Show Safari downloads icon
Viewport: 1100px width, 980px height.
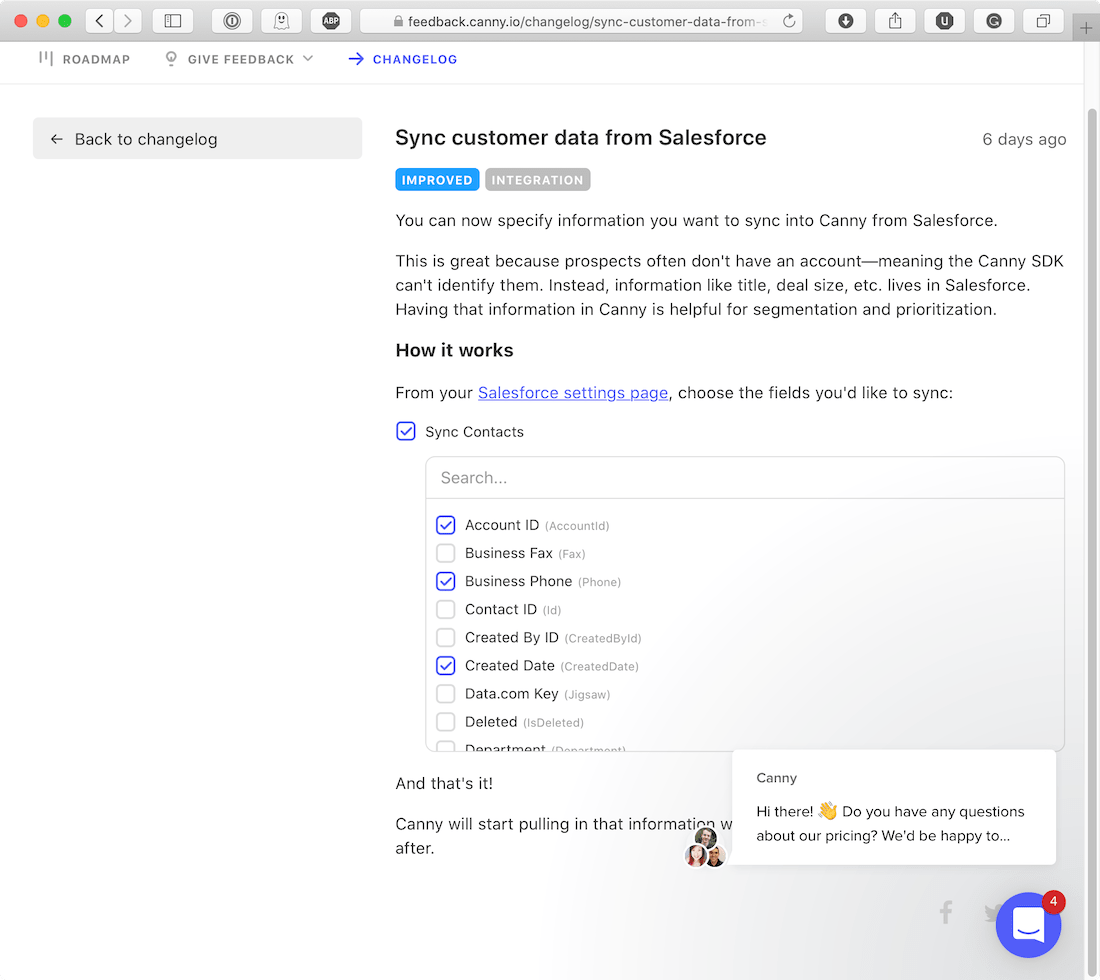pyautogui.click(x=845, y=21)
